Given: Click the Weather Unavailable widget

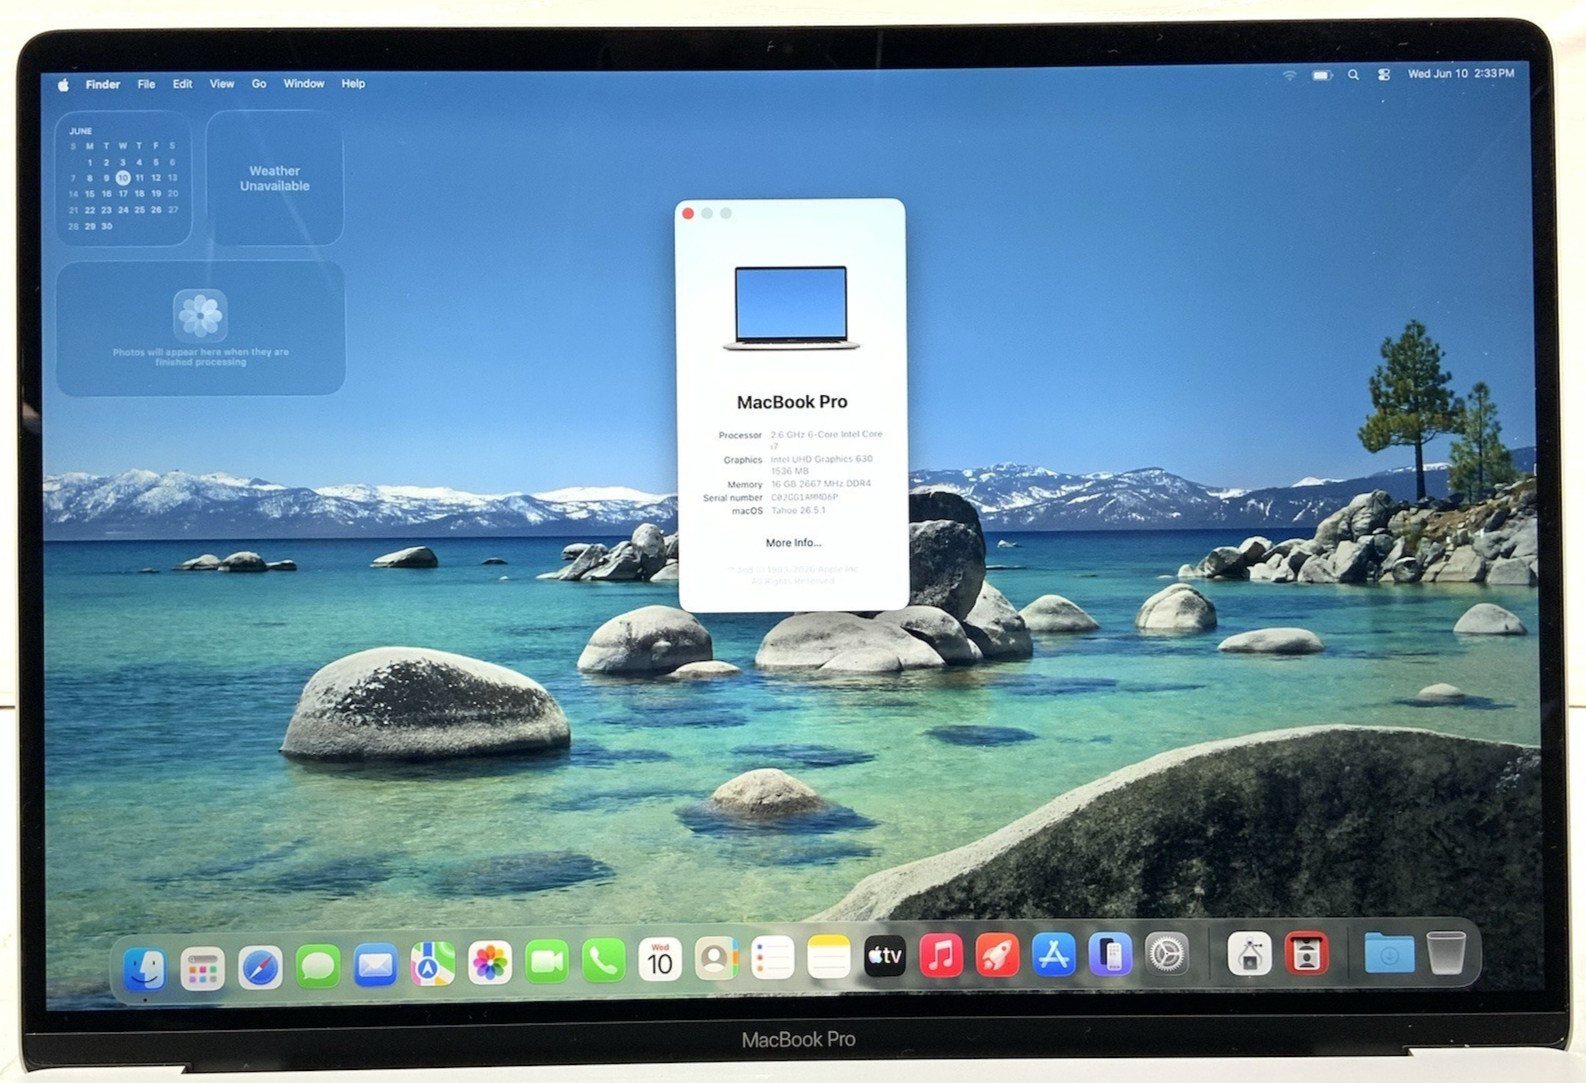Looking at the screenshot, I should (275, 178).
